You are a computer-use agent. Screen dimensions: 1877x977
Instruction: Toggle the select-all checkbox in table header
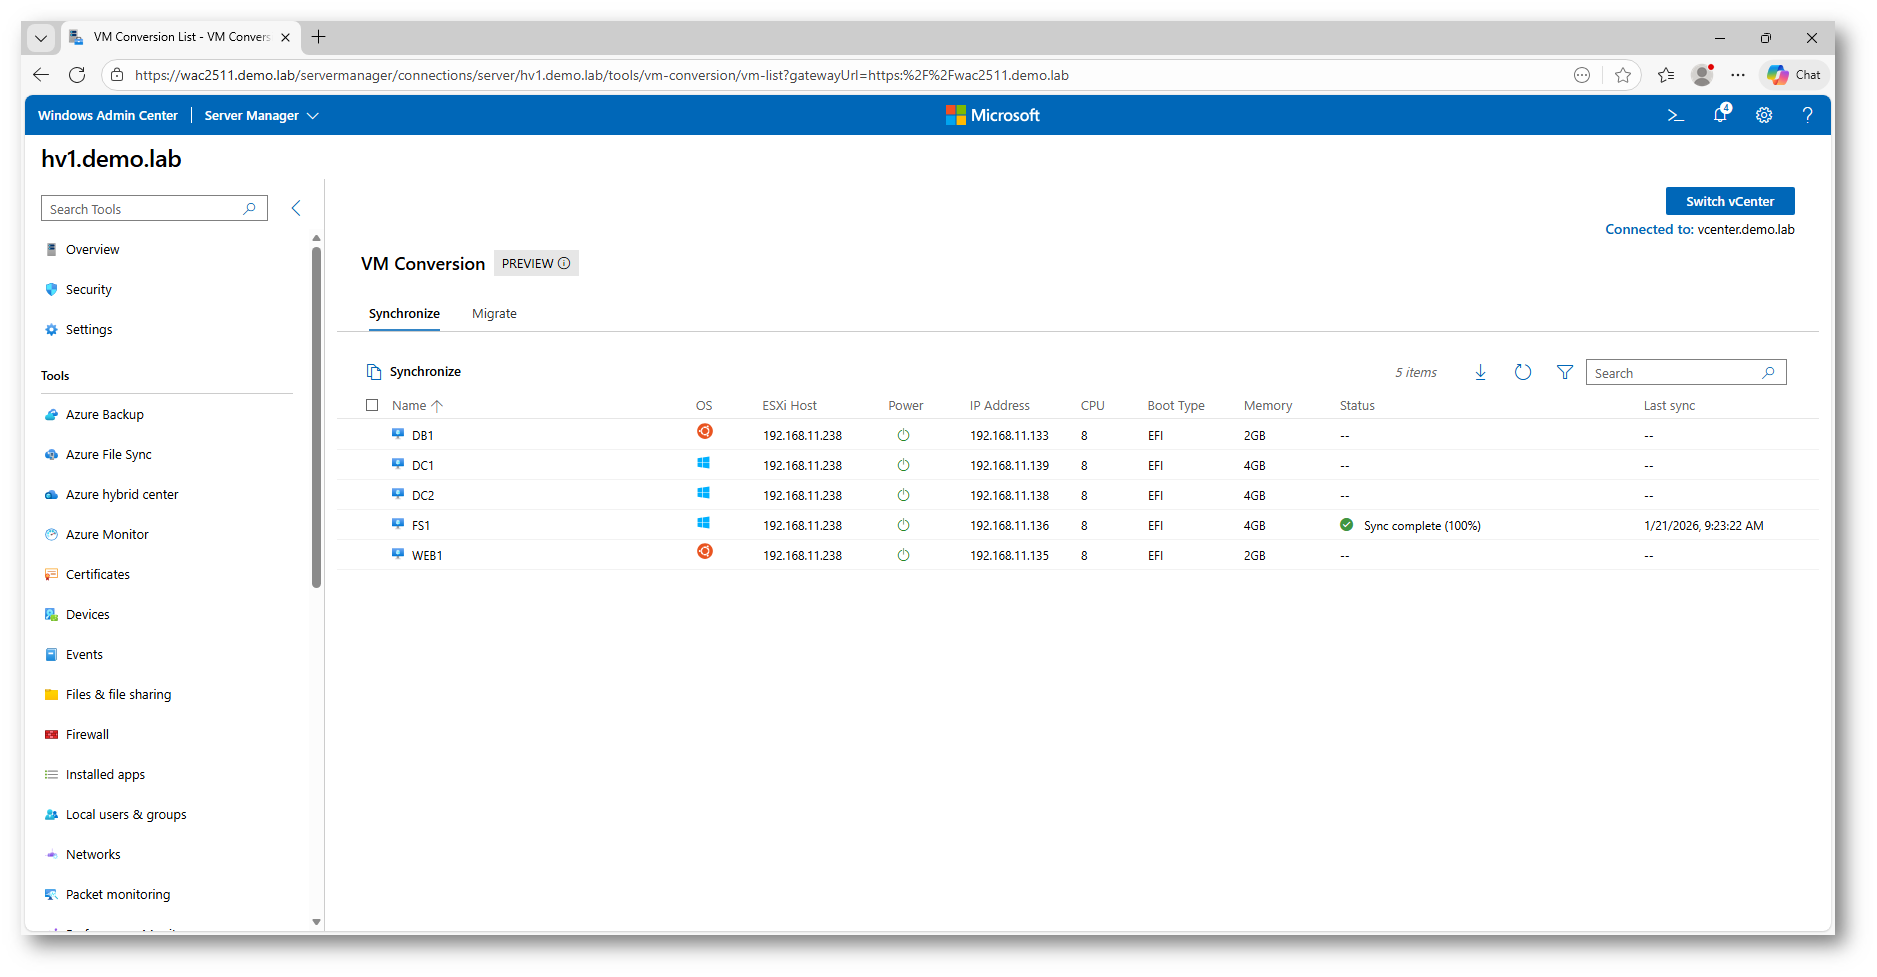pyautogui.click(x=372, y=406)
